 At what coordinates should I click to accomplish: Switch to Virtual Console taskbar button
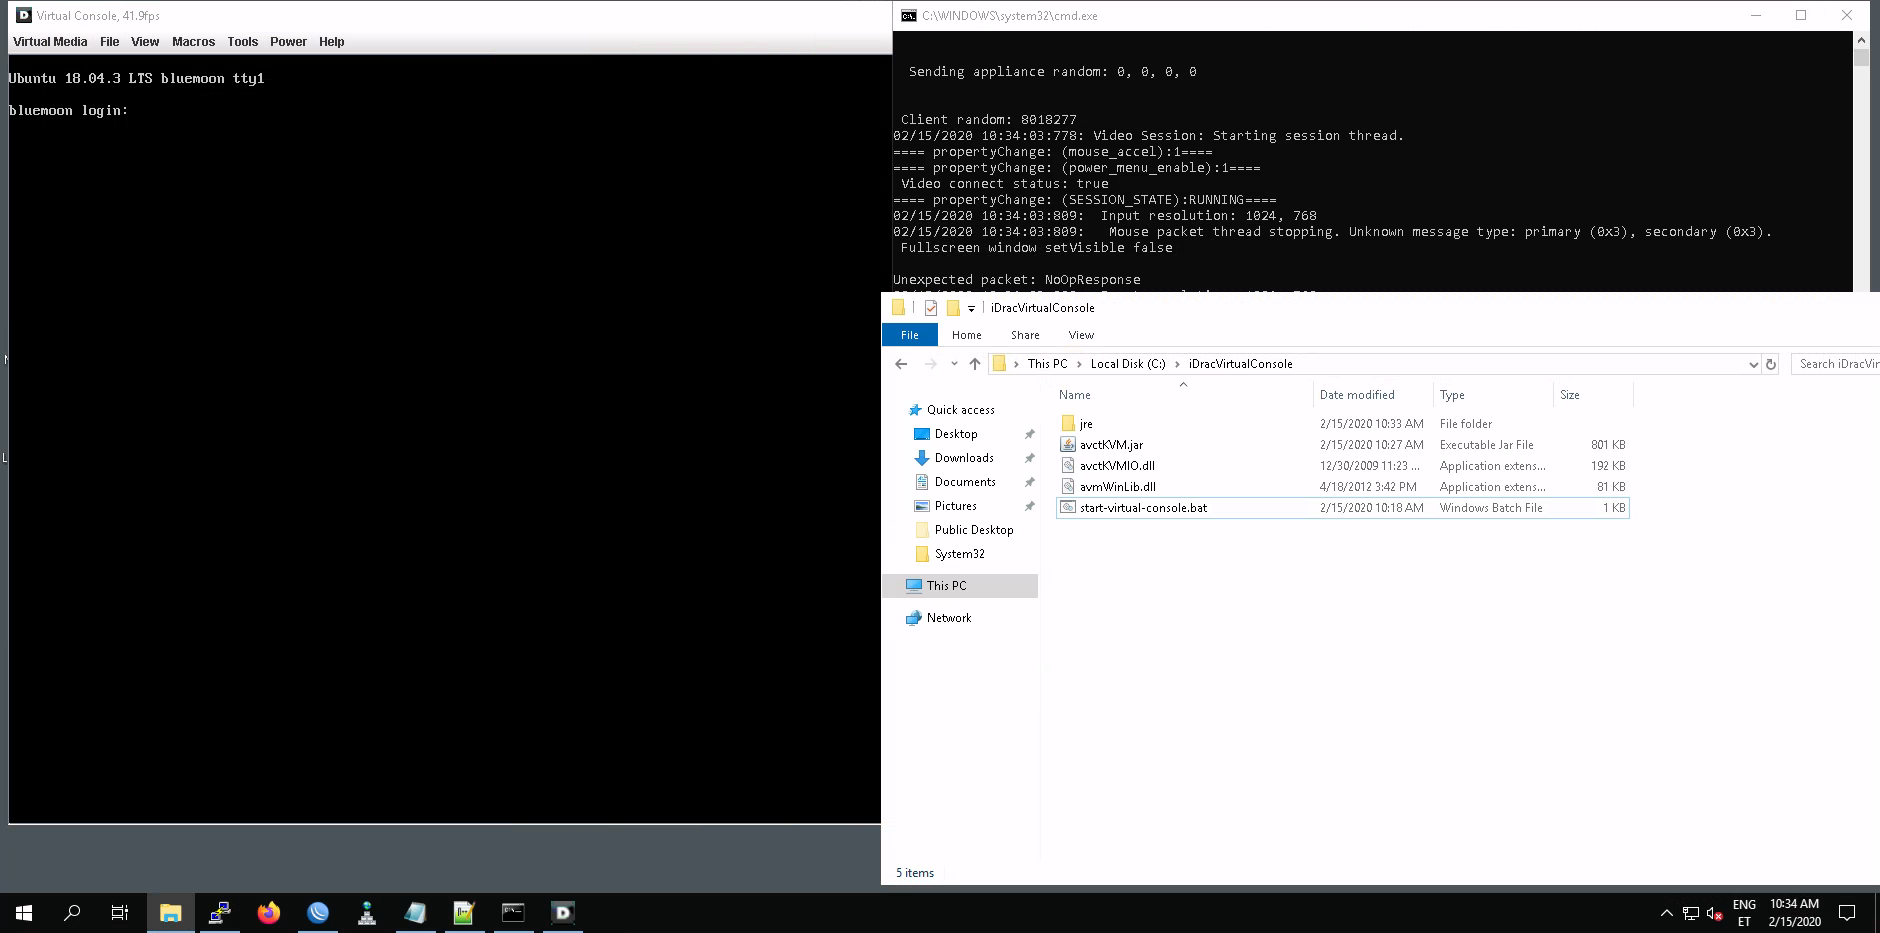click(x=562, y=912)
